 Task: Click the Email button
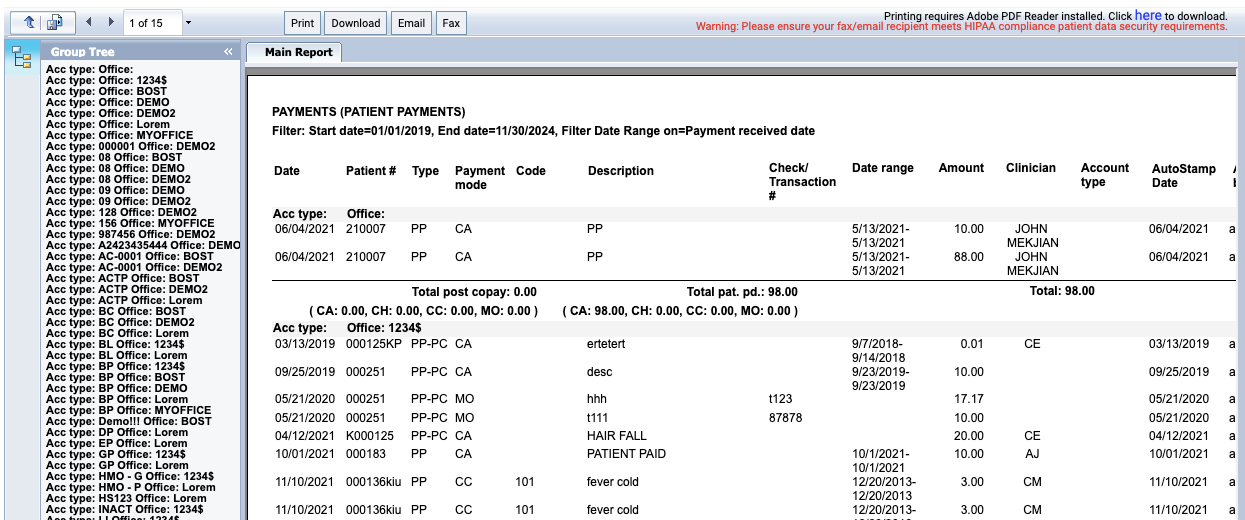click(411, 23)
